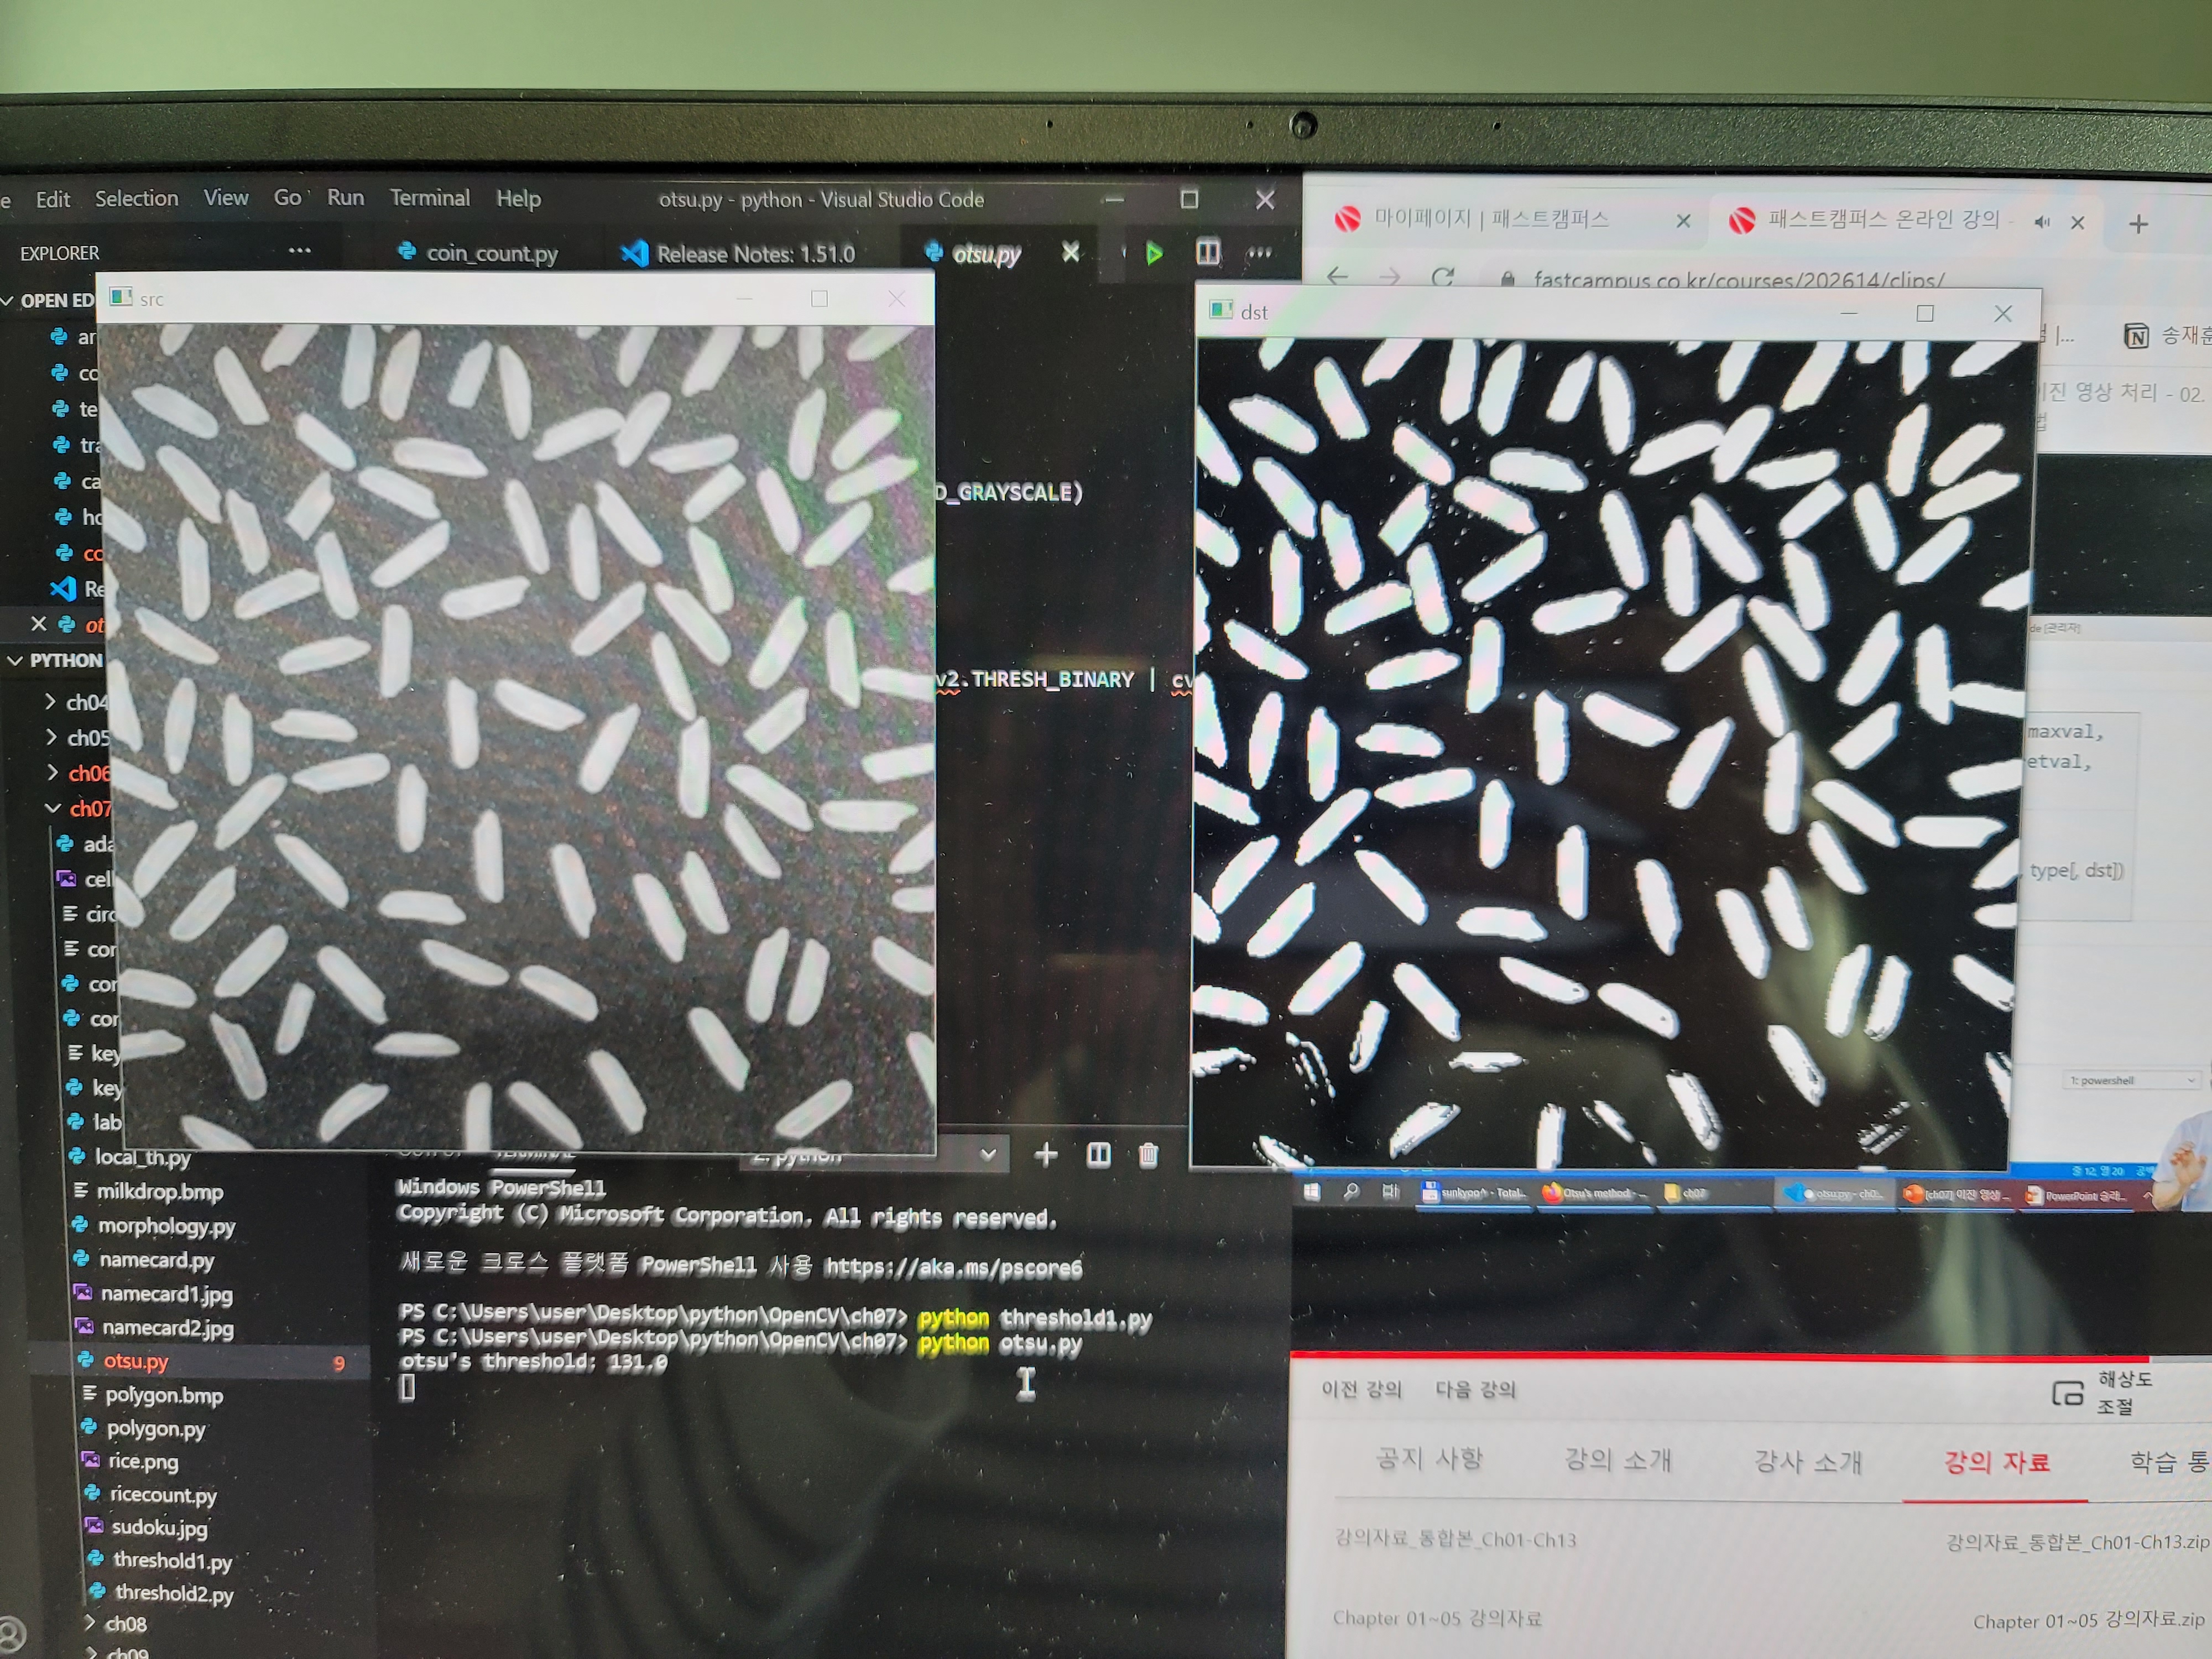2212x1659 pixels.
Task: Click the terminal input cursor line
Action: pos(407,1387)
